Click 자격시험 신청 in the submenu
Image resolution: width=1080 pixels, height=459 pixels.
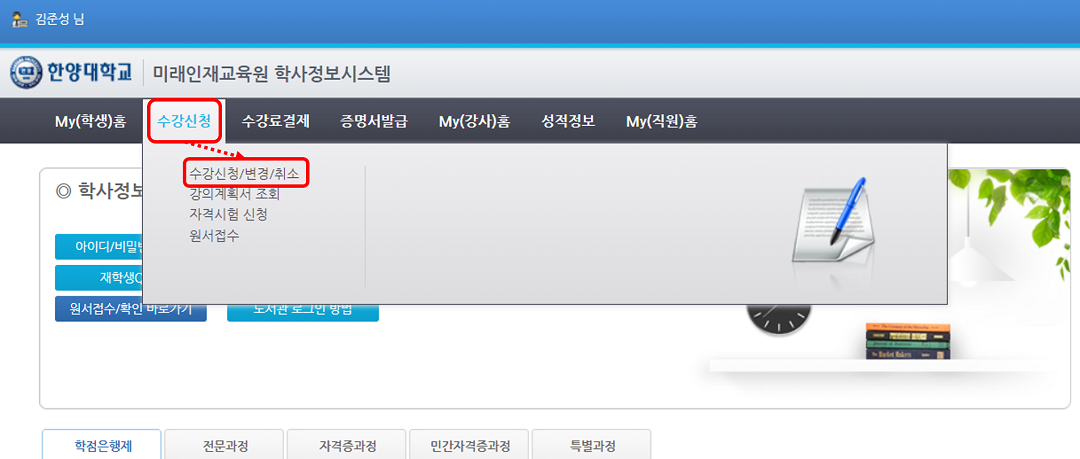pos(228,215)
